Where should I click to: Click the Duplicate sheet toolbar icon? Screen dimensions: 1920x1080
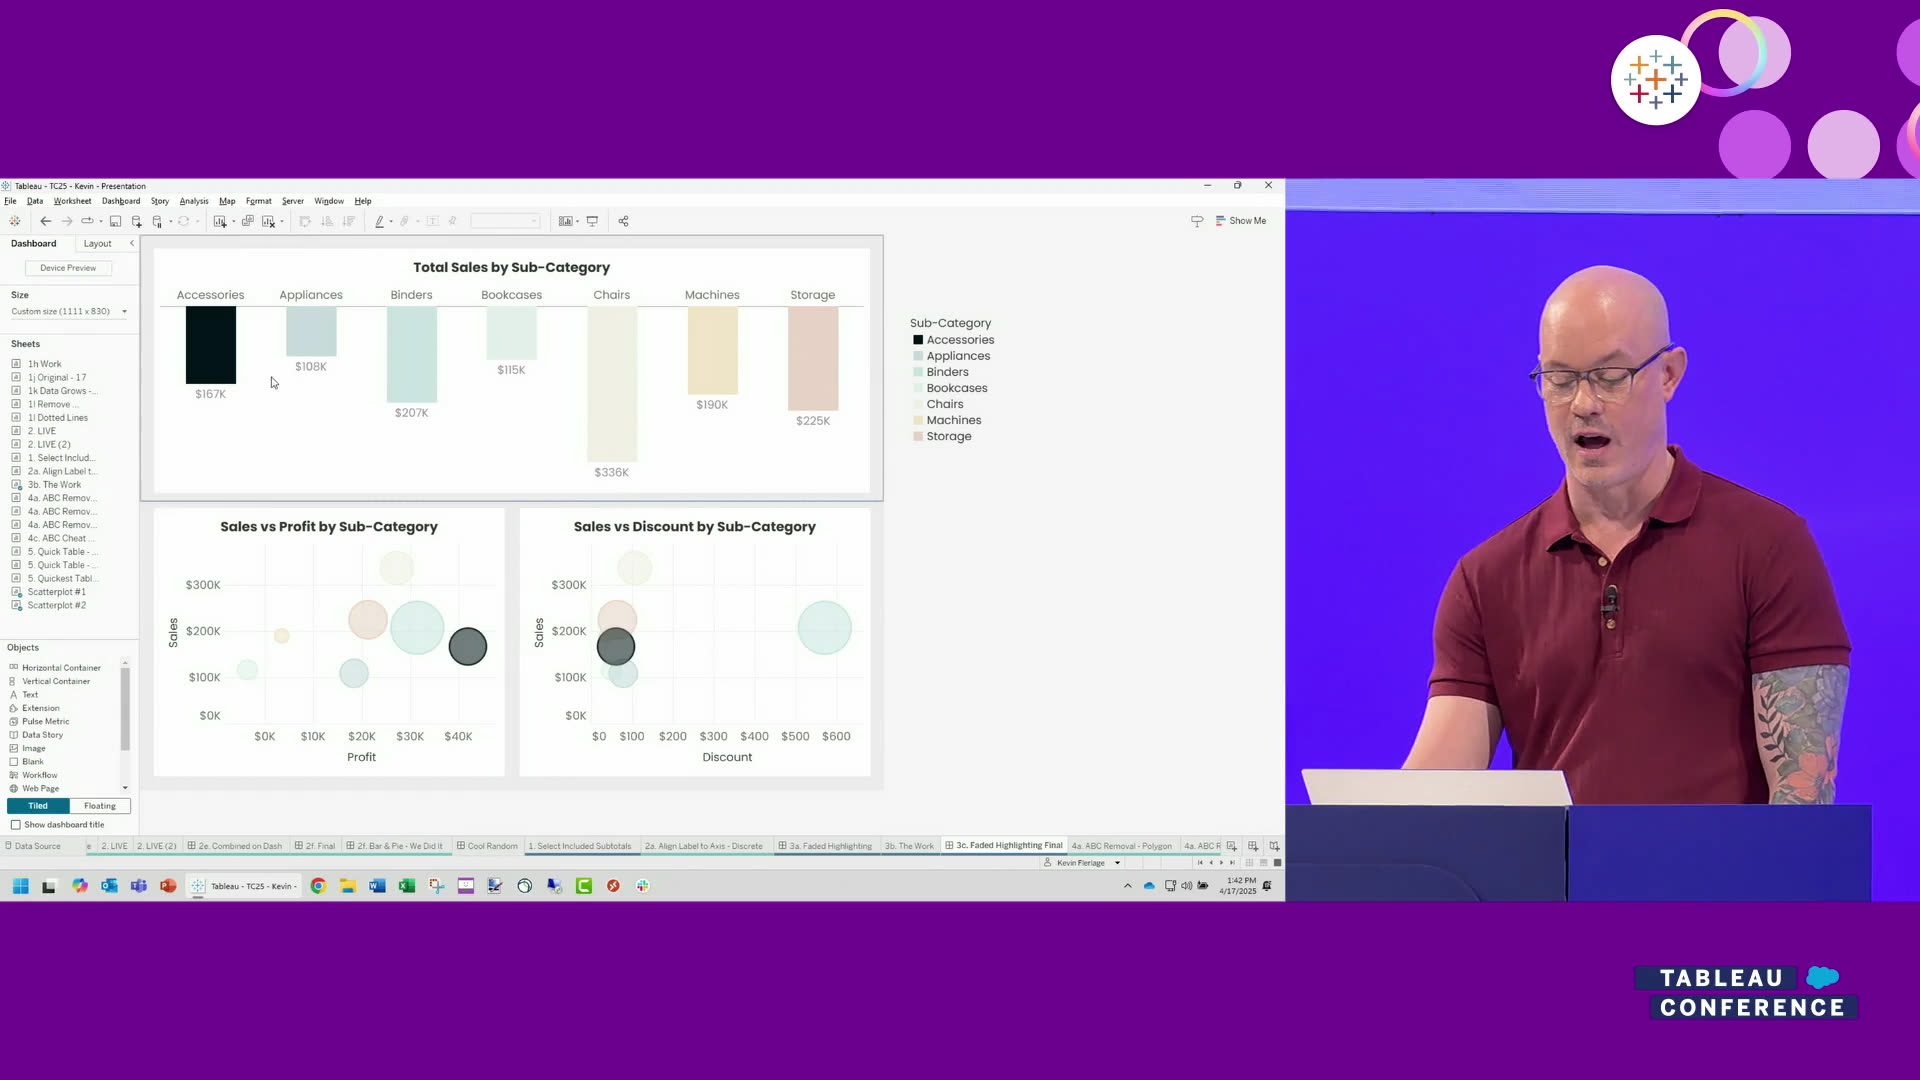(x=248, y=221)
